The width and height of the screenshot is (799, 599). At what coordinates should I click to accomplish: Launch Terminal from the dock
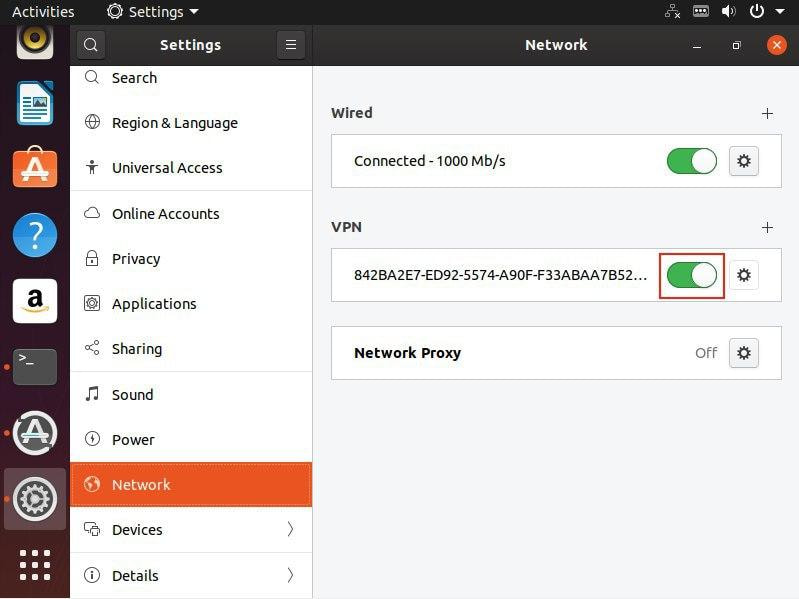pyautogui.click(x=35, y=367)
